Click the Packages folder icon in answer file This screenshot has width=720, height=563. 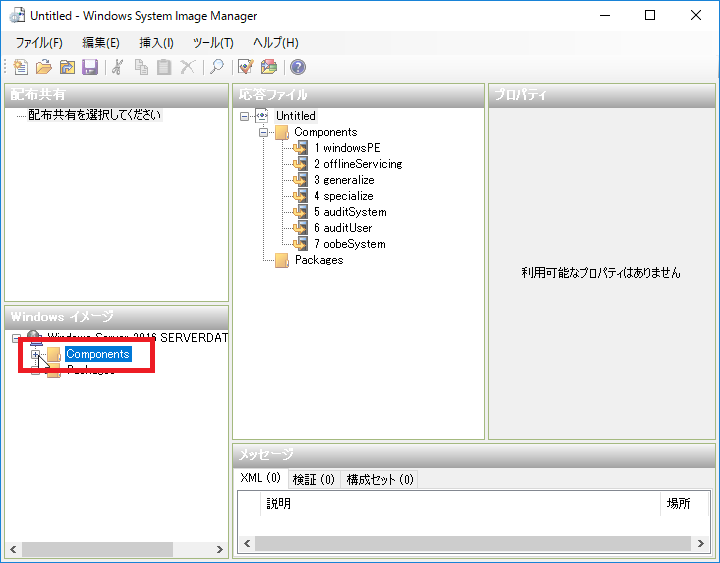(x=282, y=260)
